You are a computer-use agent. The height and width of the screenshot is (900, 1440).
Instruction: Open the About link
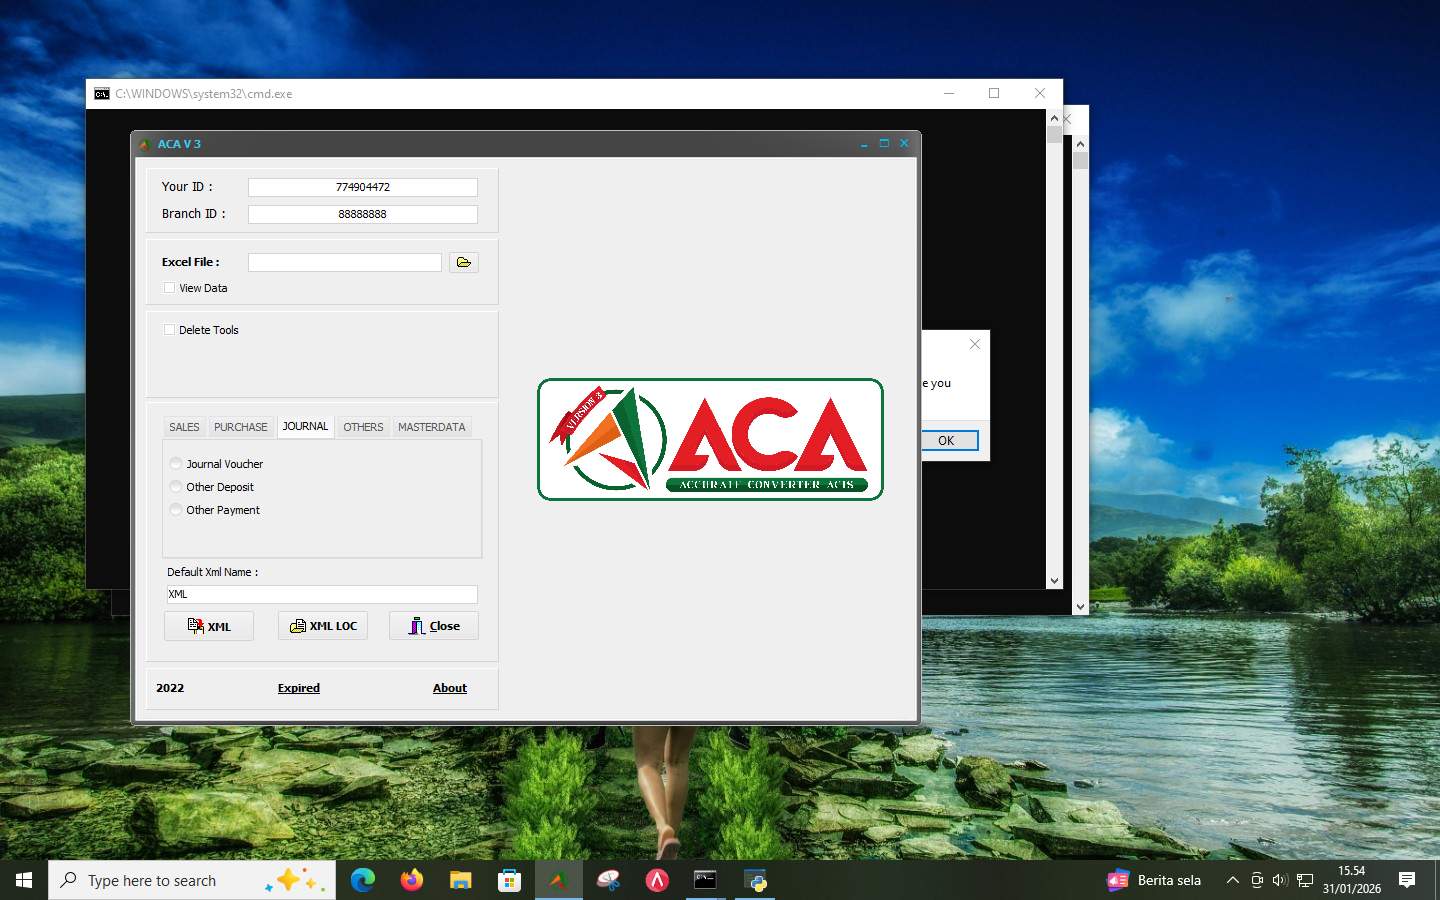(x=449, y=688)
